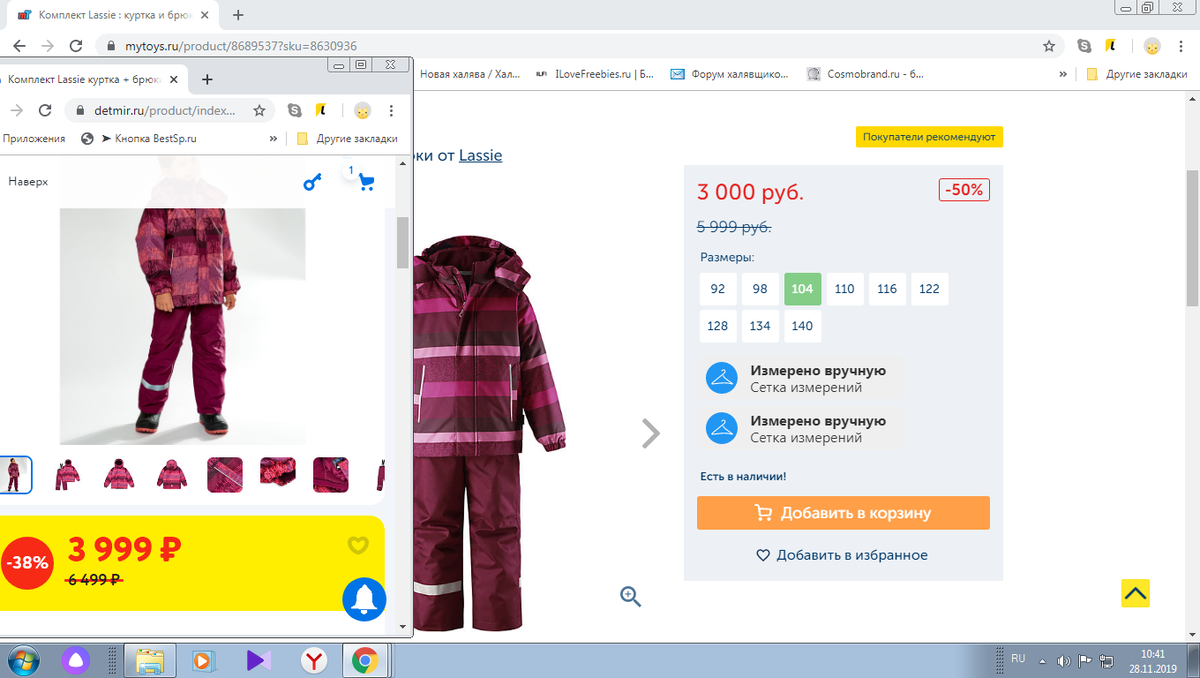Viewport: 1200px width, 678px height.
Task: Expand hidden bookmarks in the mytoys window
Action: tap(1063, 74)
